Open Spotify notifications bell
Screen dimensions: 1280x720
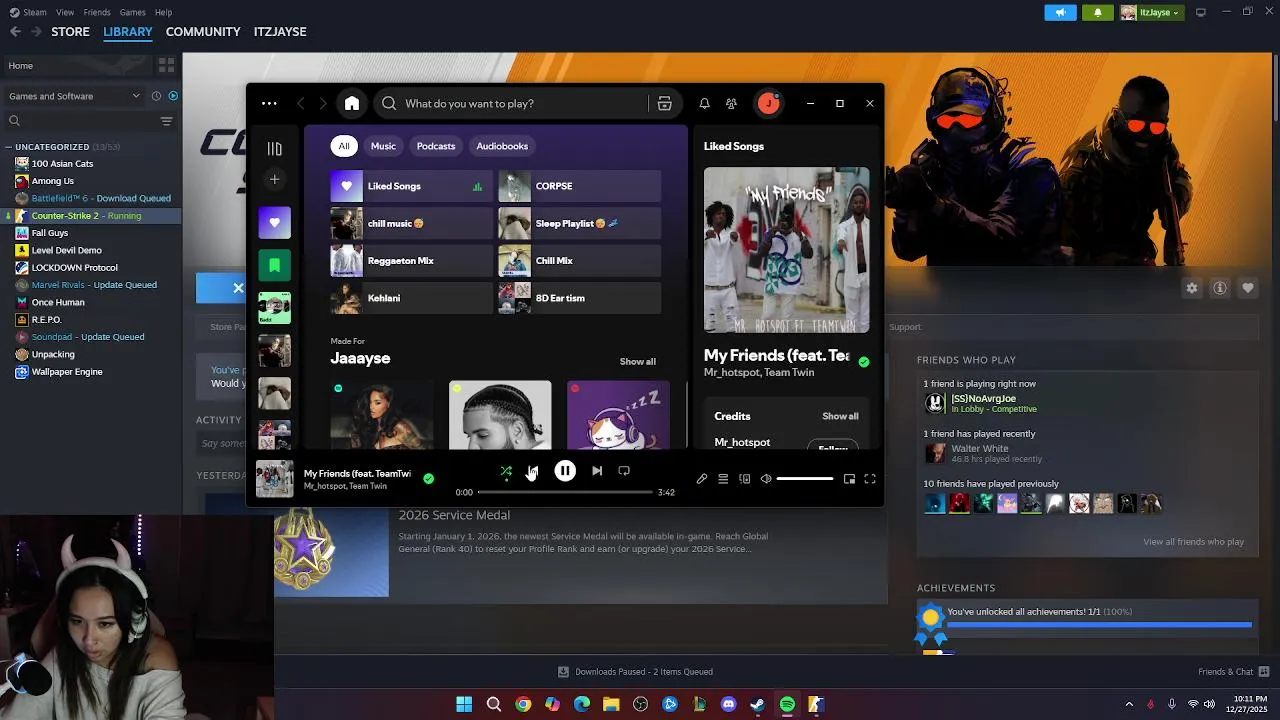pos(704,103)
